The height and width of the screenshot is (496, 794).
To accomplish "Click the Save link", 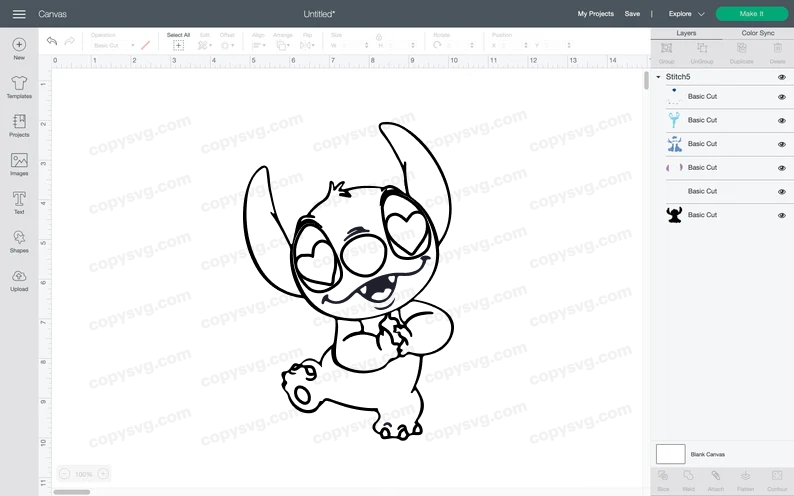I will [632, 14].
